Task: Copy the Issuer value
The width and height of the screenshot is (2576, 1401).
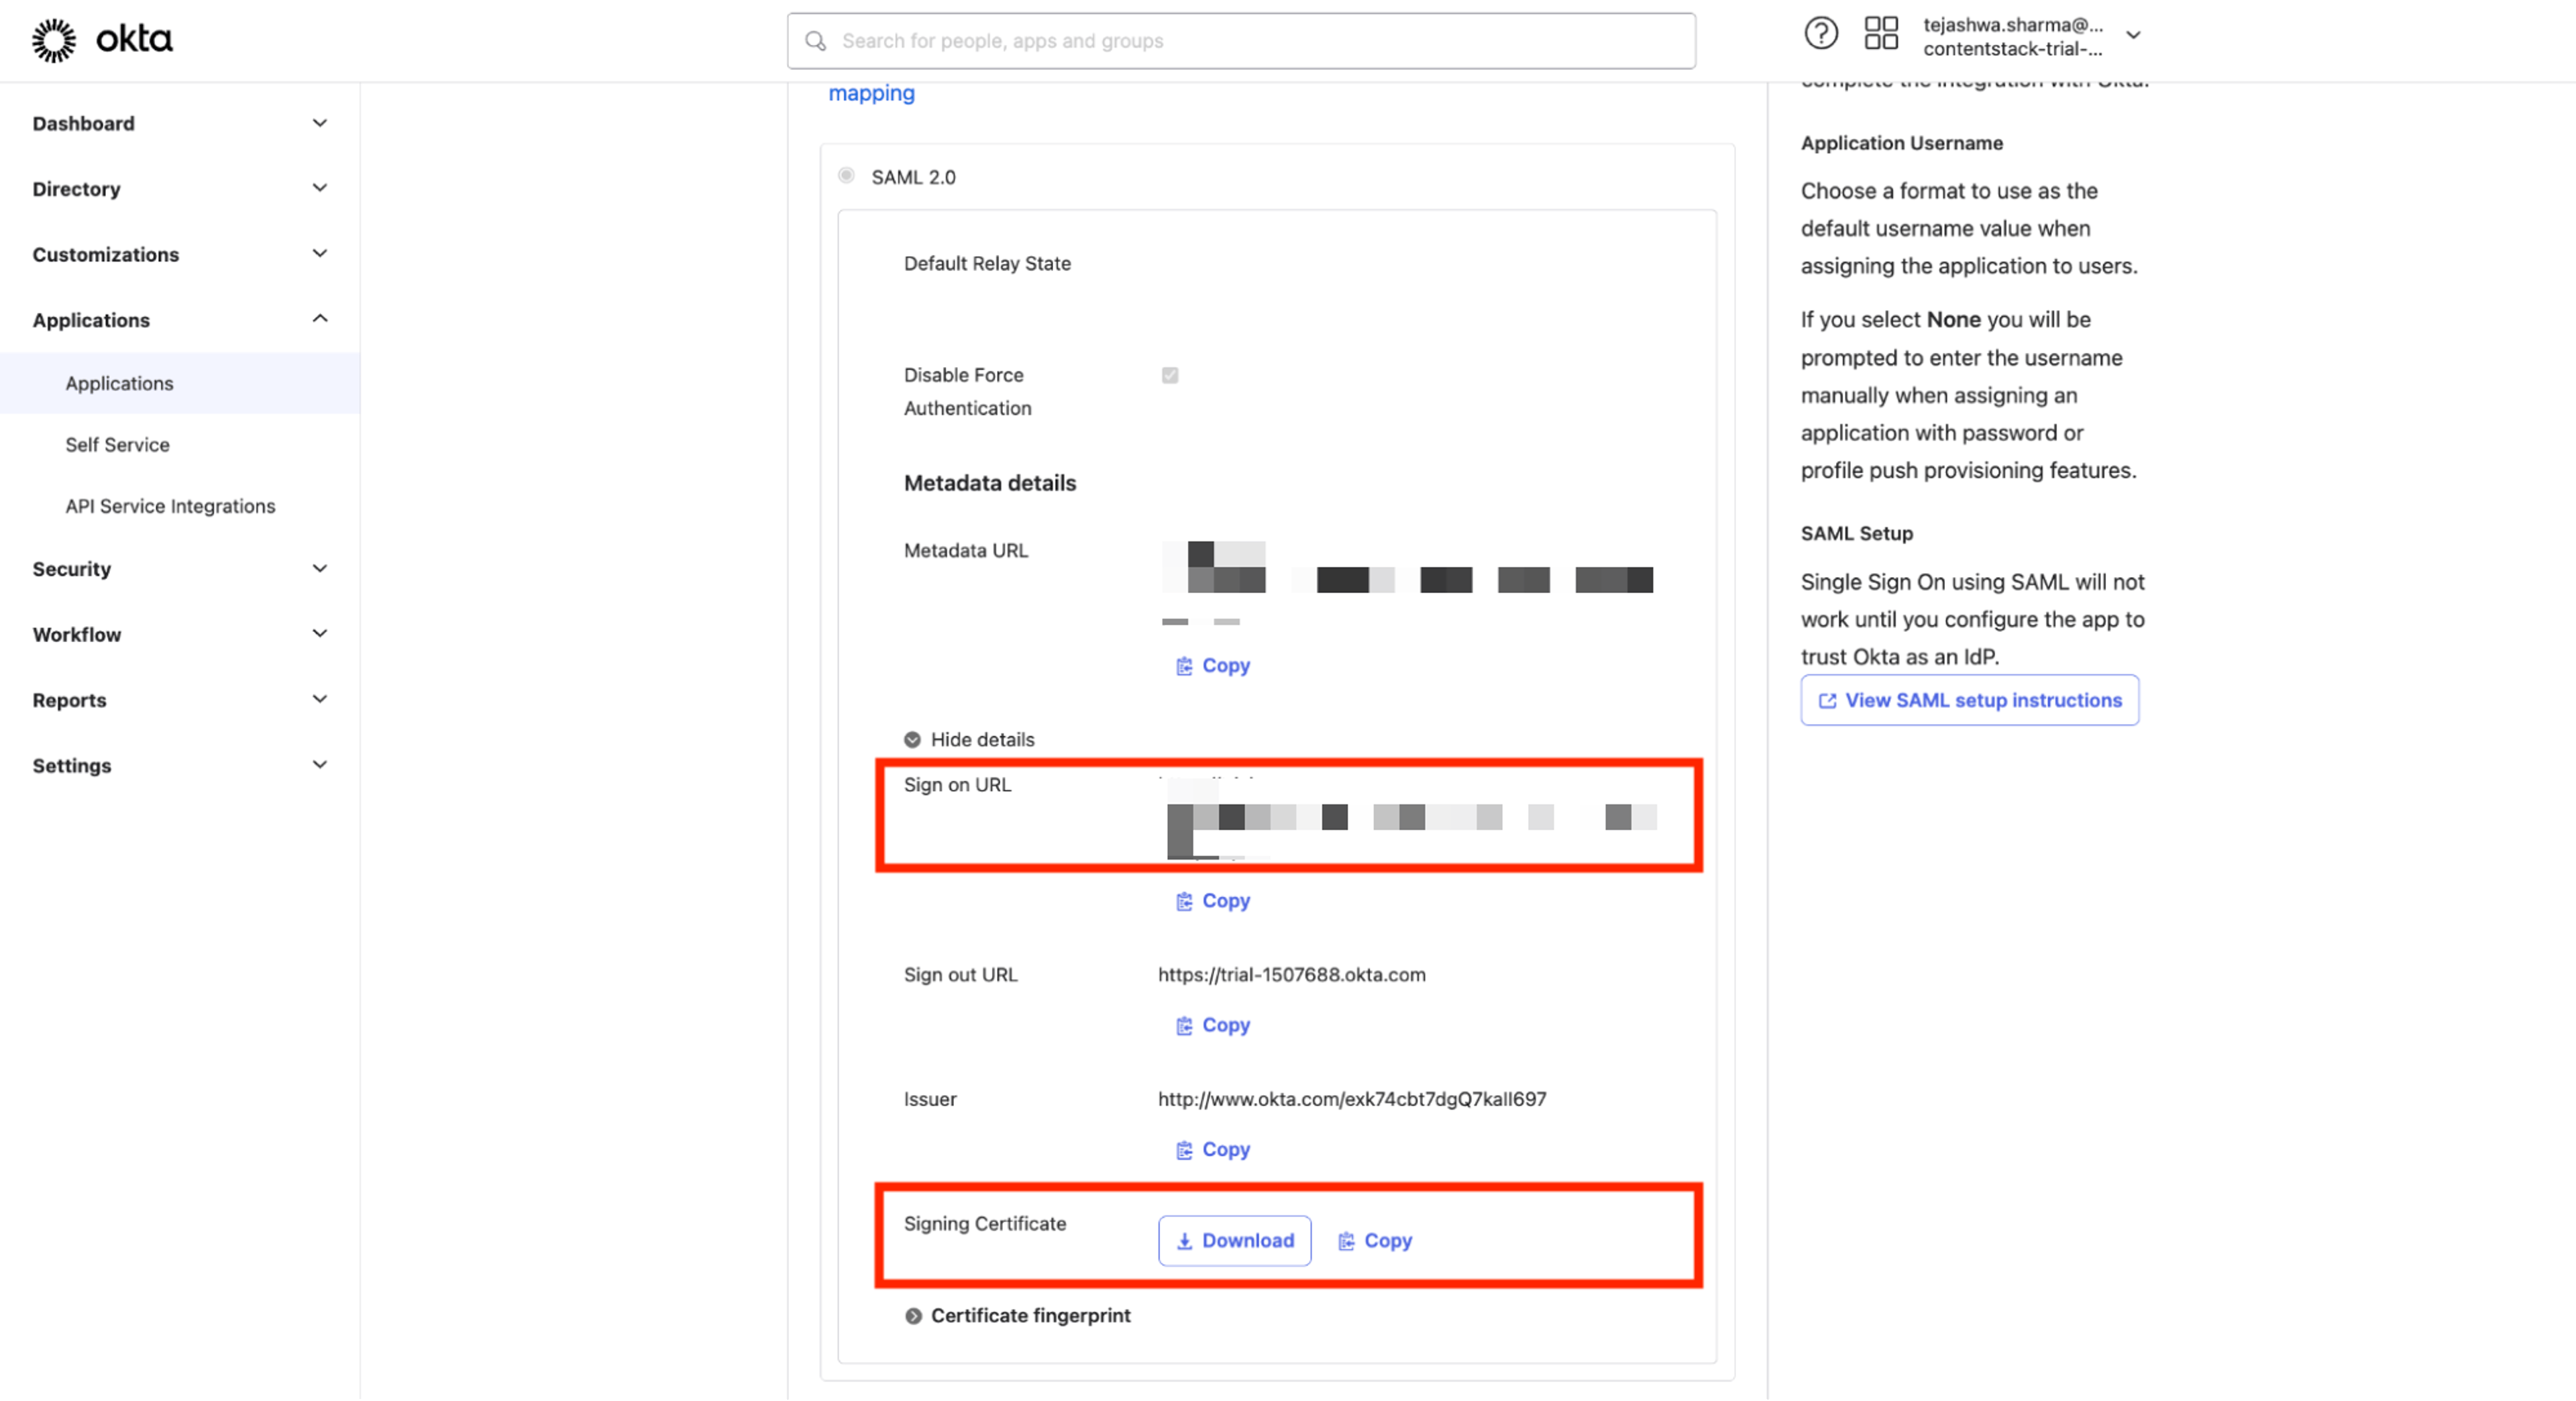Action: point(1212,1150)
